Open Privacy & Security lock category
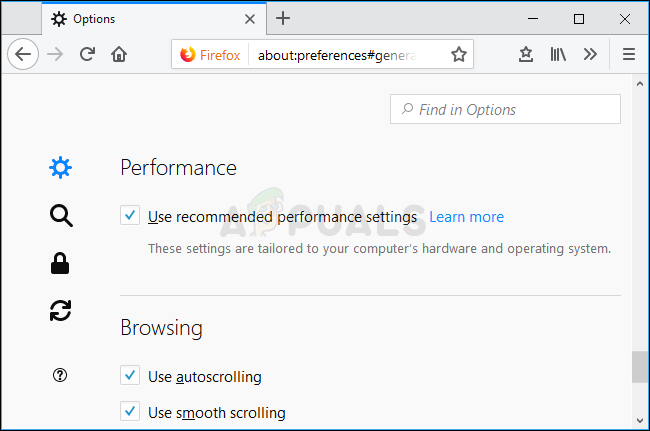This screenshot has width=650, height=431. pos(60,263)
